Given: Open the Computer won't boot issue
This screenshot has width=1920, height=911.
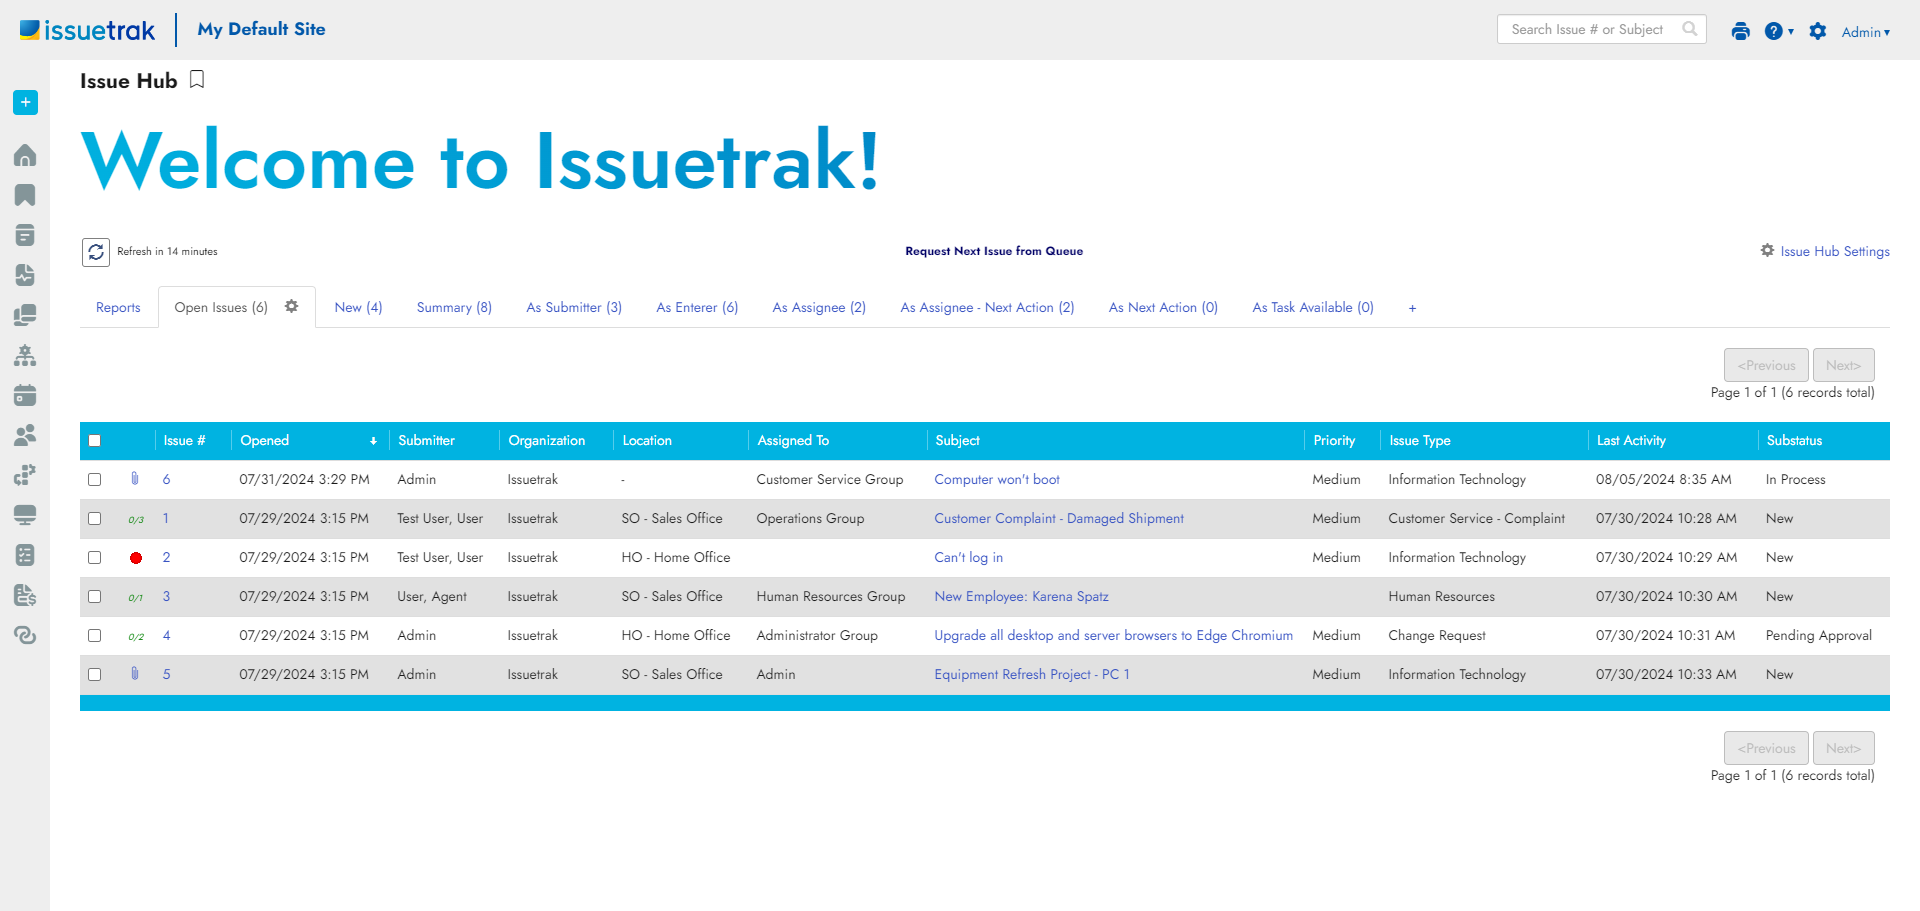Looking at the screenshot, I should pyautogui.click(x=997, y=480).
